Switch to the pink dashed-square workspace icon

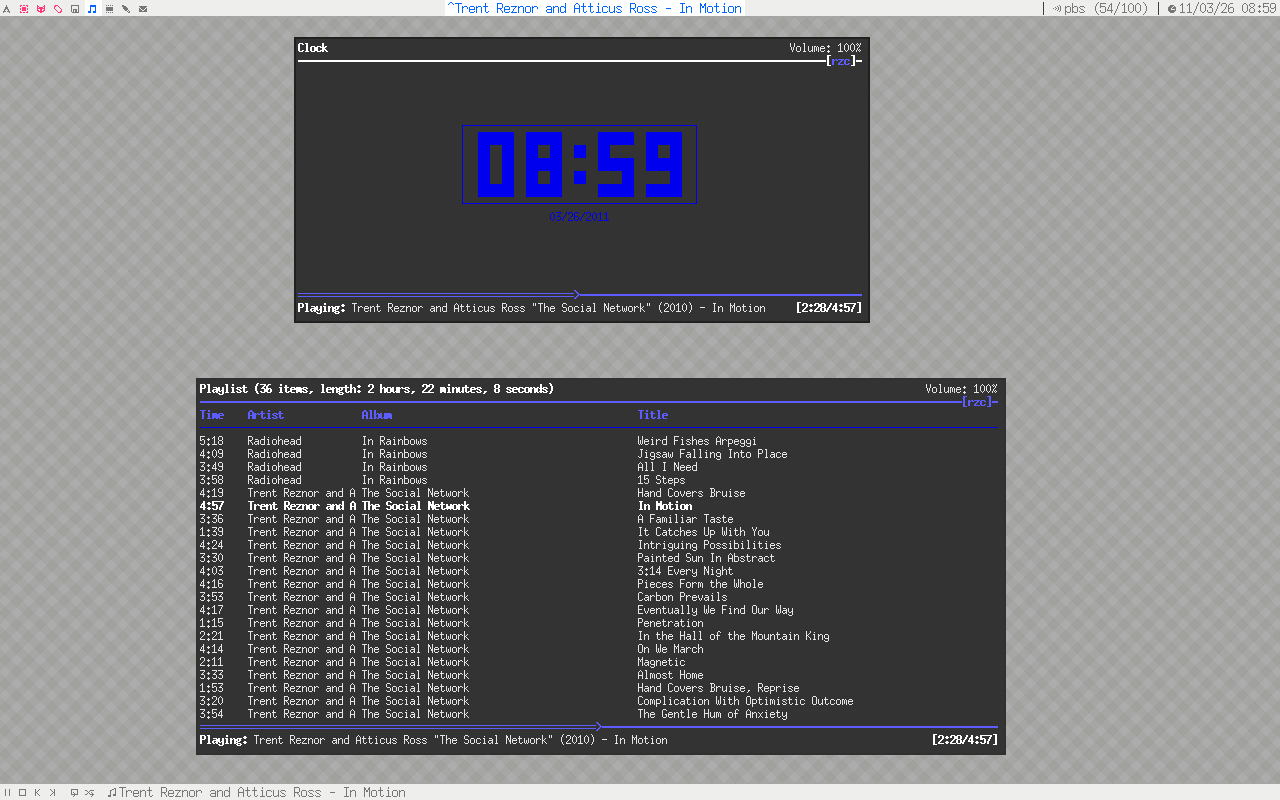[x=23, y=9]
